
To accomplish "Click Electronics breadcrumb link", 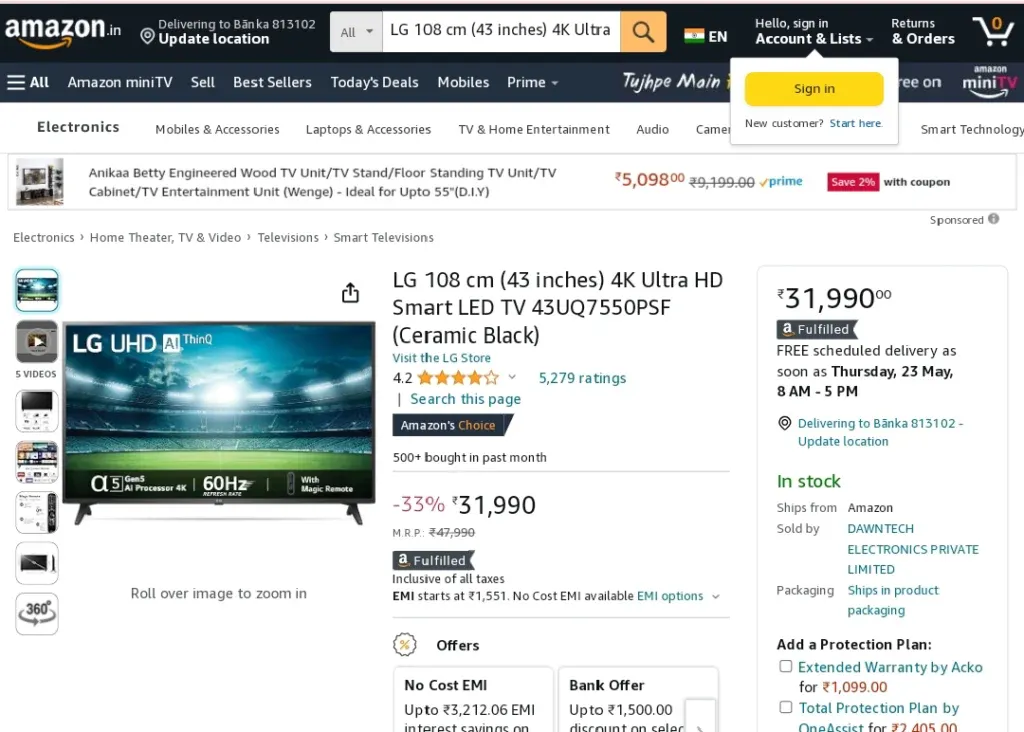I will click(x=44, y=238).
